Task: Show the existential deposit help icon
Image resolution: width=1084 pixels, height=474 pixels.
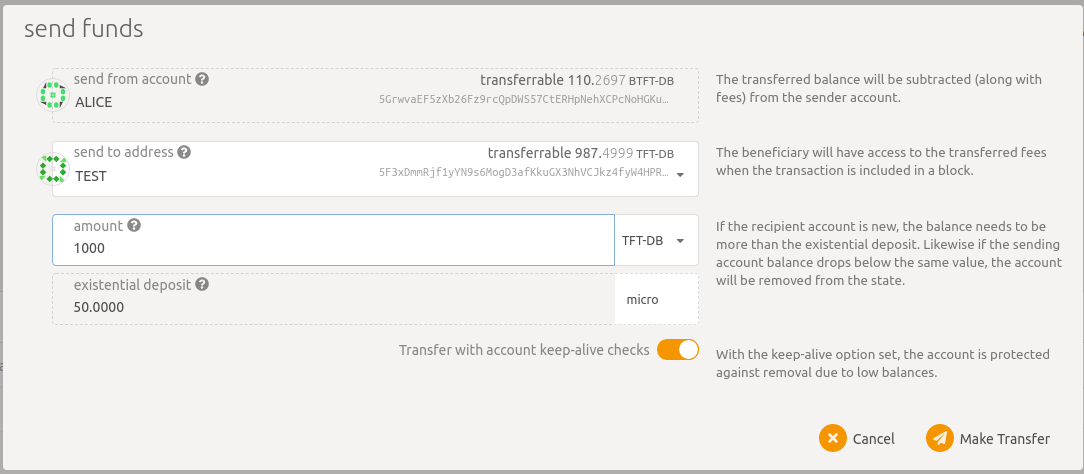Action: pyautogui.click(x=202, y=285)
